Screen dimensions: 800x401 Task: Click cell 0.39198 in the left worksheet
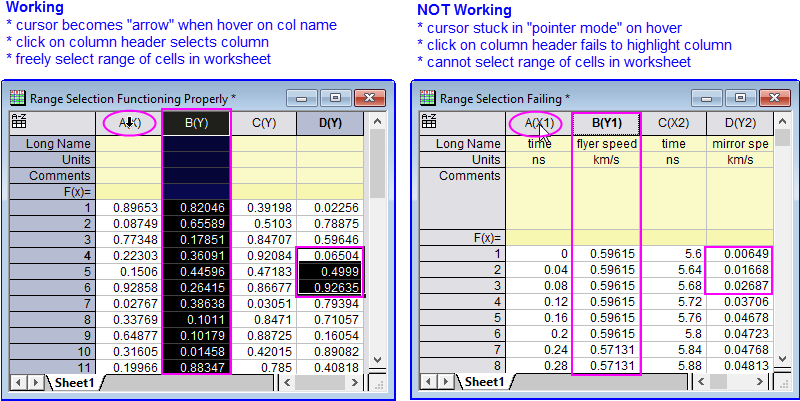pos(264,208)
